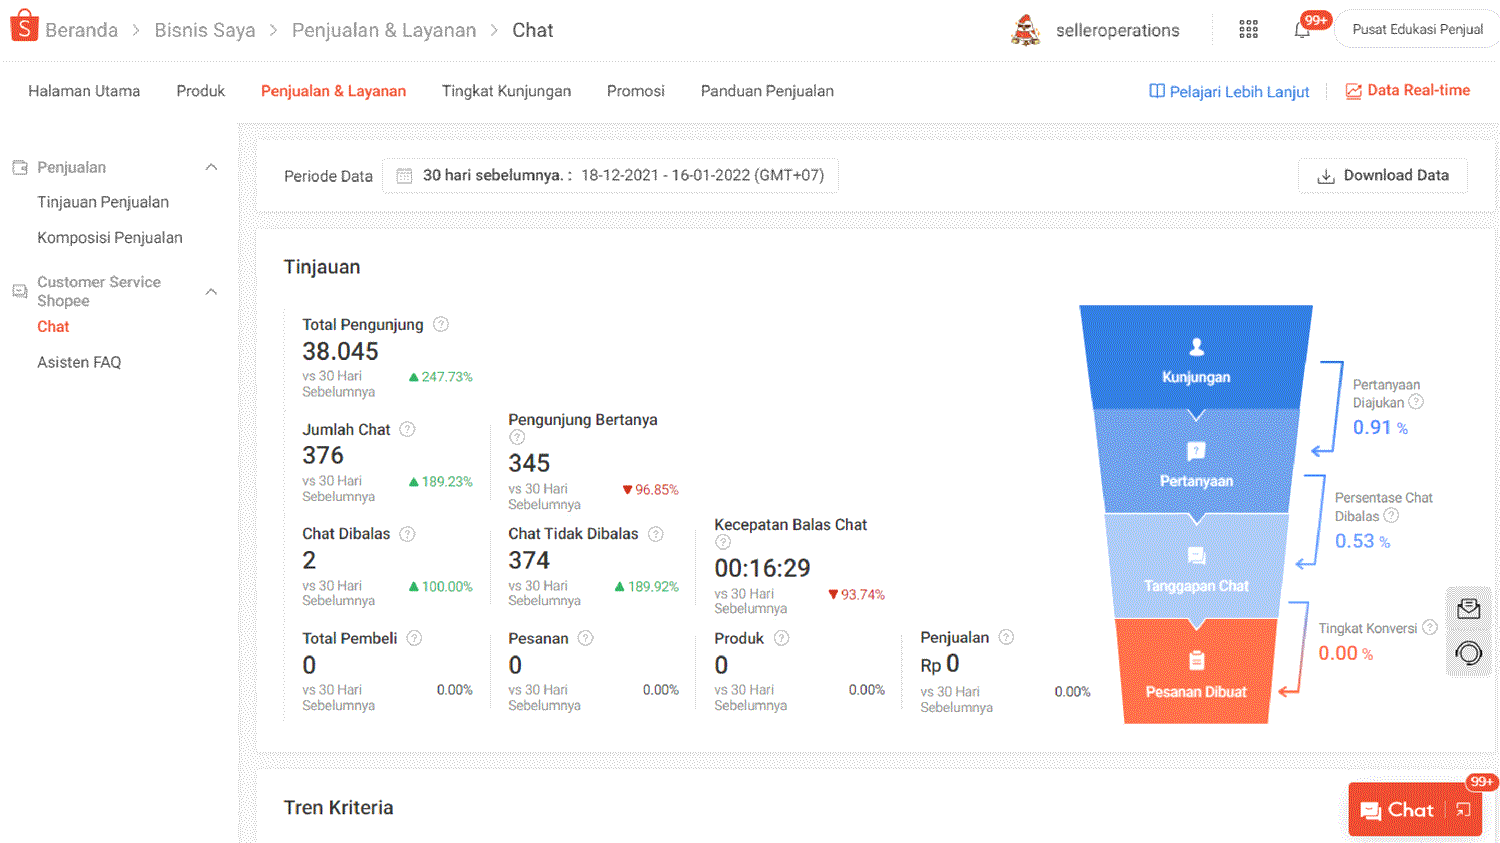Click the Download Data button

(1383, 175)
